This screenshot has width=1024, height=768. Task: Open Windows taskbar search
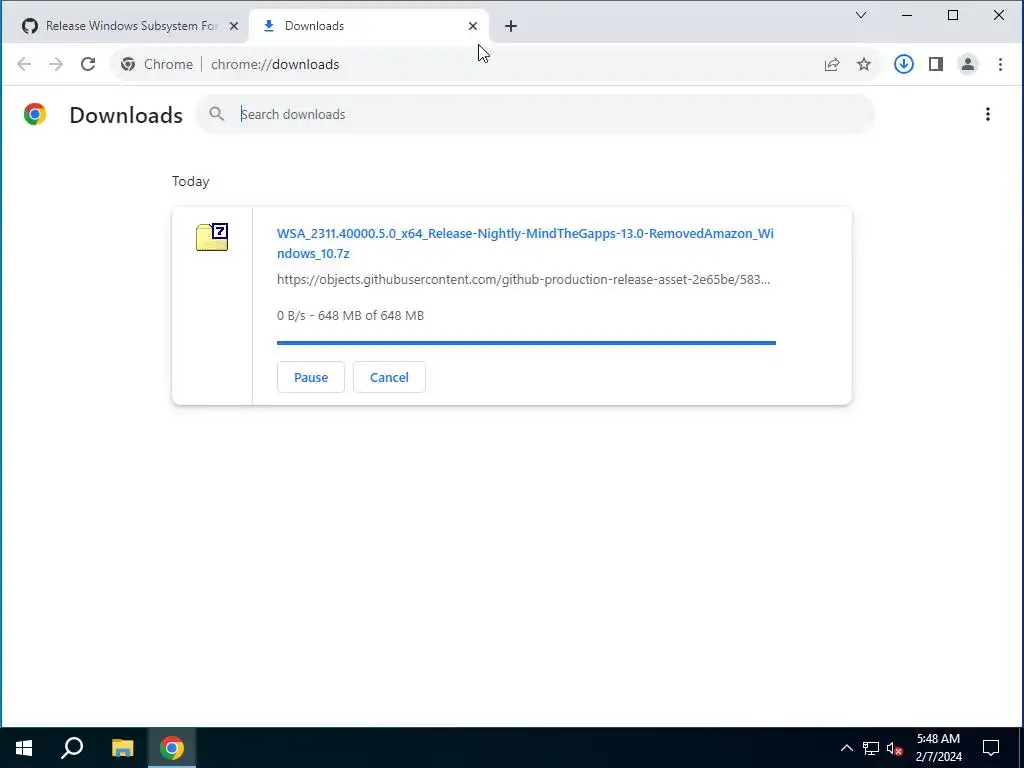72,748
